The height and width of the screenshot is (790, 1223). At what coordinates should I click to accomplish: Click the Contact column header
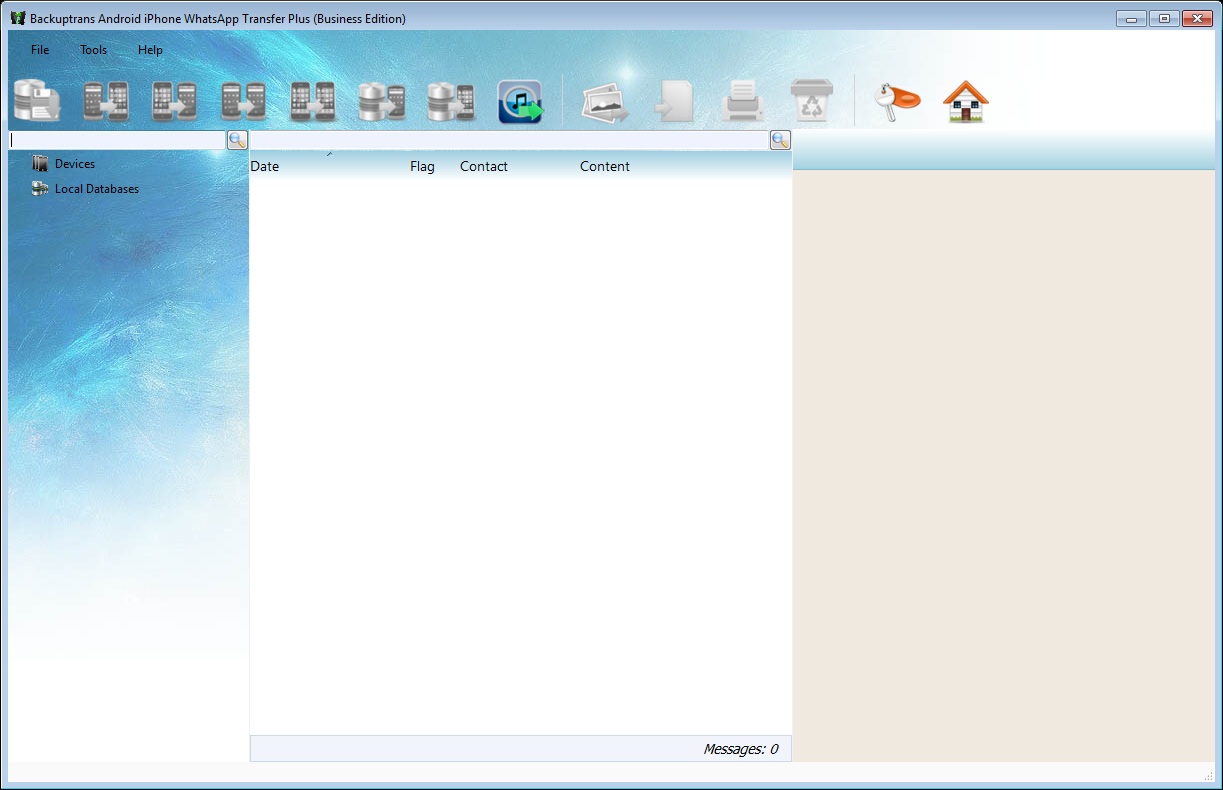(484, 167)
